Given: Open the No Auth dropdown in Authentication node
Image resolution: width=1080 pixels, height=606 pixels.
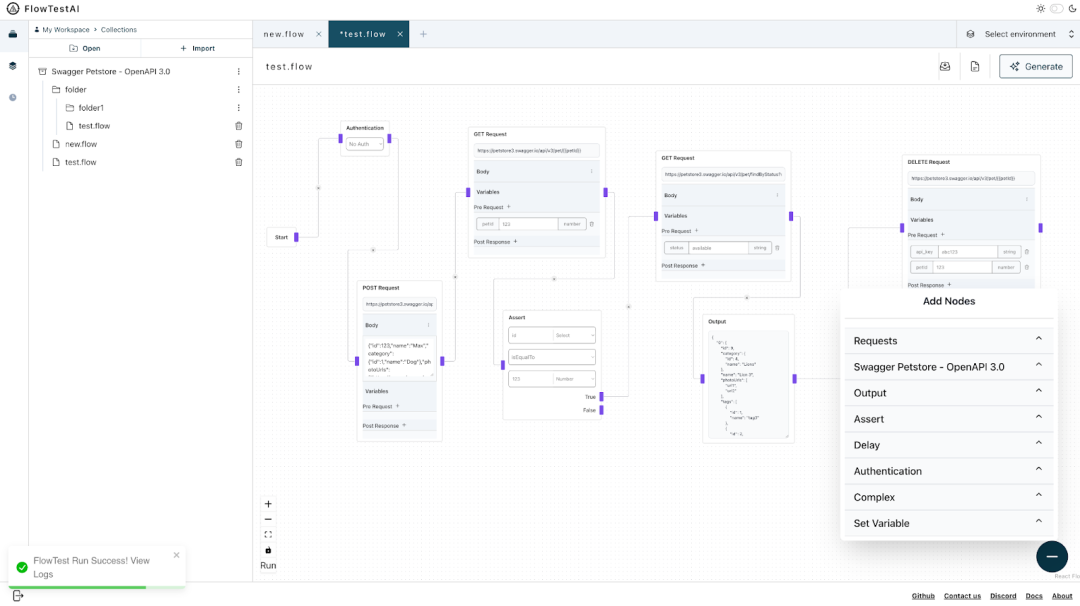Looking at the screenshot, I should [364, 144].
